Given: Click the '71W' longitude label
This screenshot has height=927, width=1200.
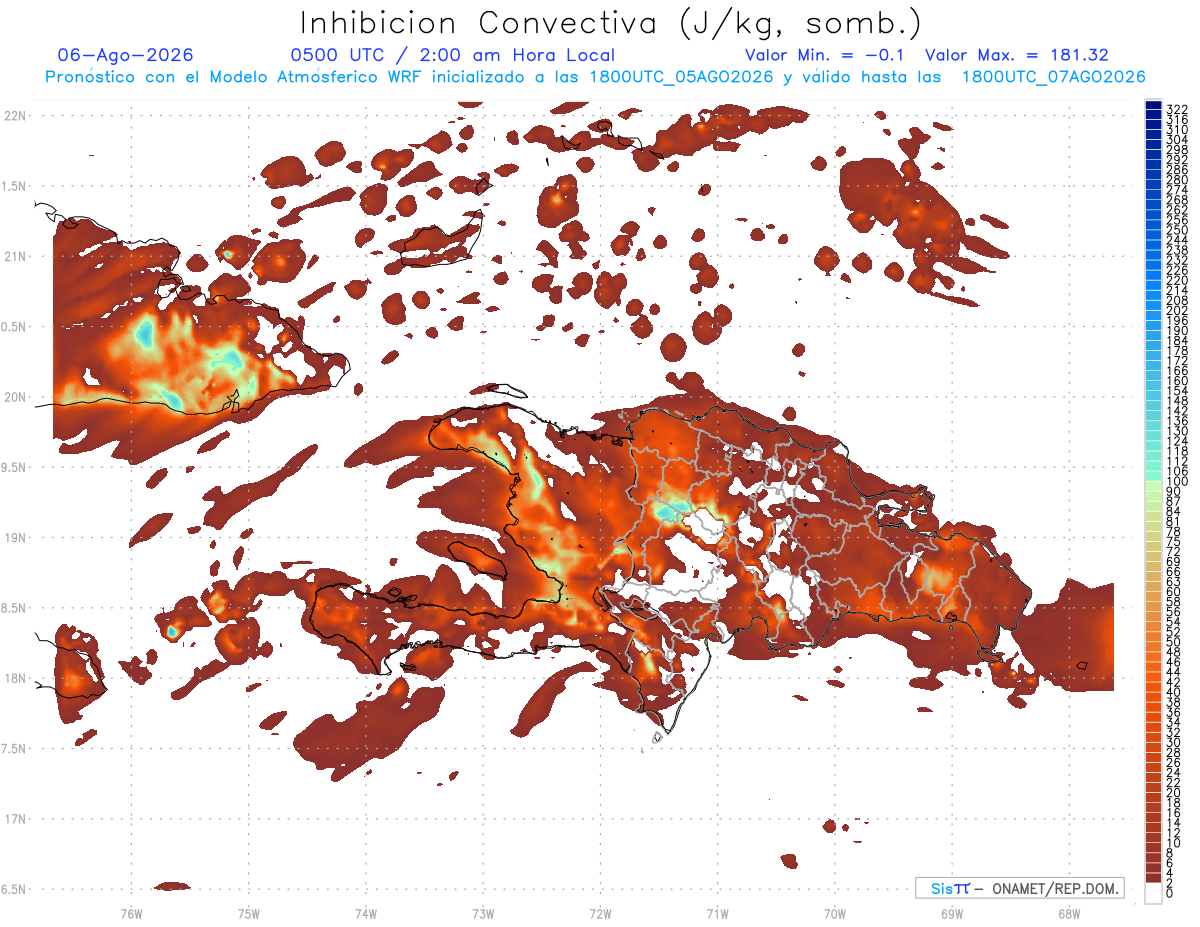Looking at the screenshot, I should tap(717, 913).
